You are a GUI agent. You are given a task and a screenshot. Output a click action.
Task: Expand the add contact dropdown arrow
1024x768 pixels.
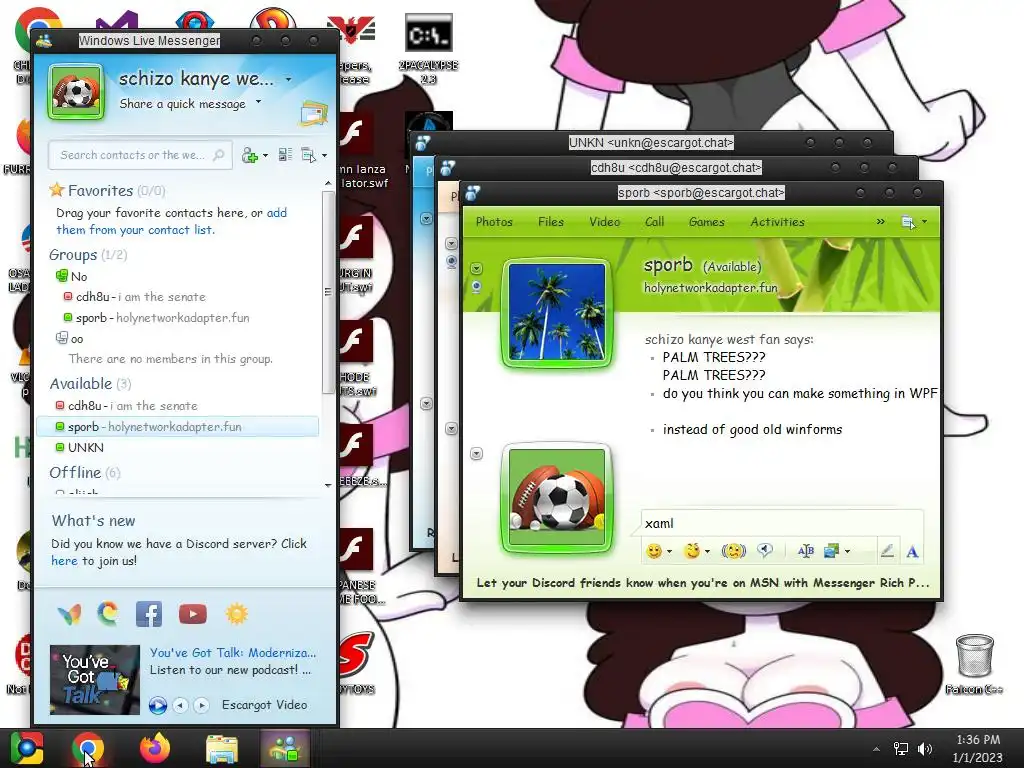[265, 155]
